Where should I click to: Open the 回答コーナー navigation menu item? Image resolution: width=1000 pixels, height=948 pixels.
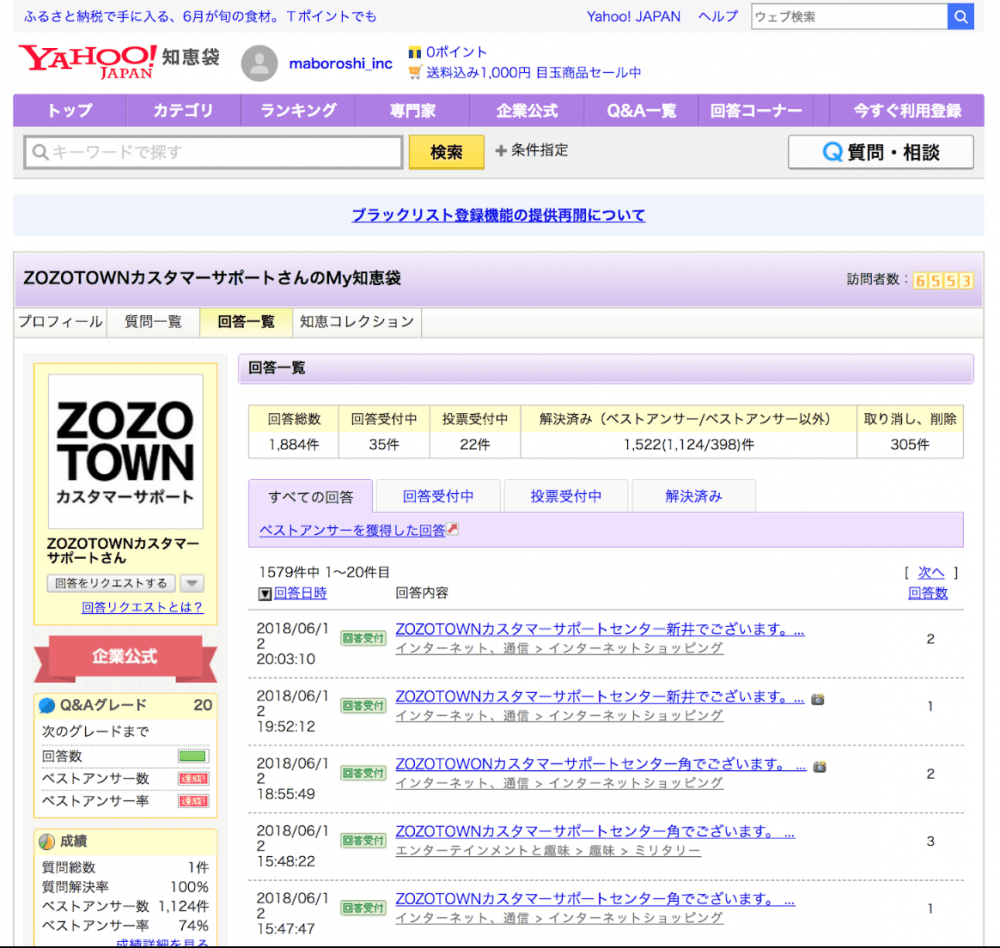(x=756, y=110)
